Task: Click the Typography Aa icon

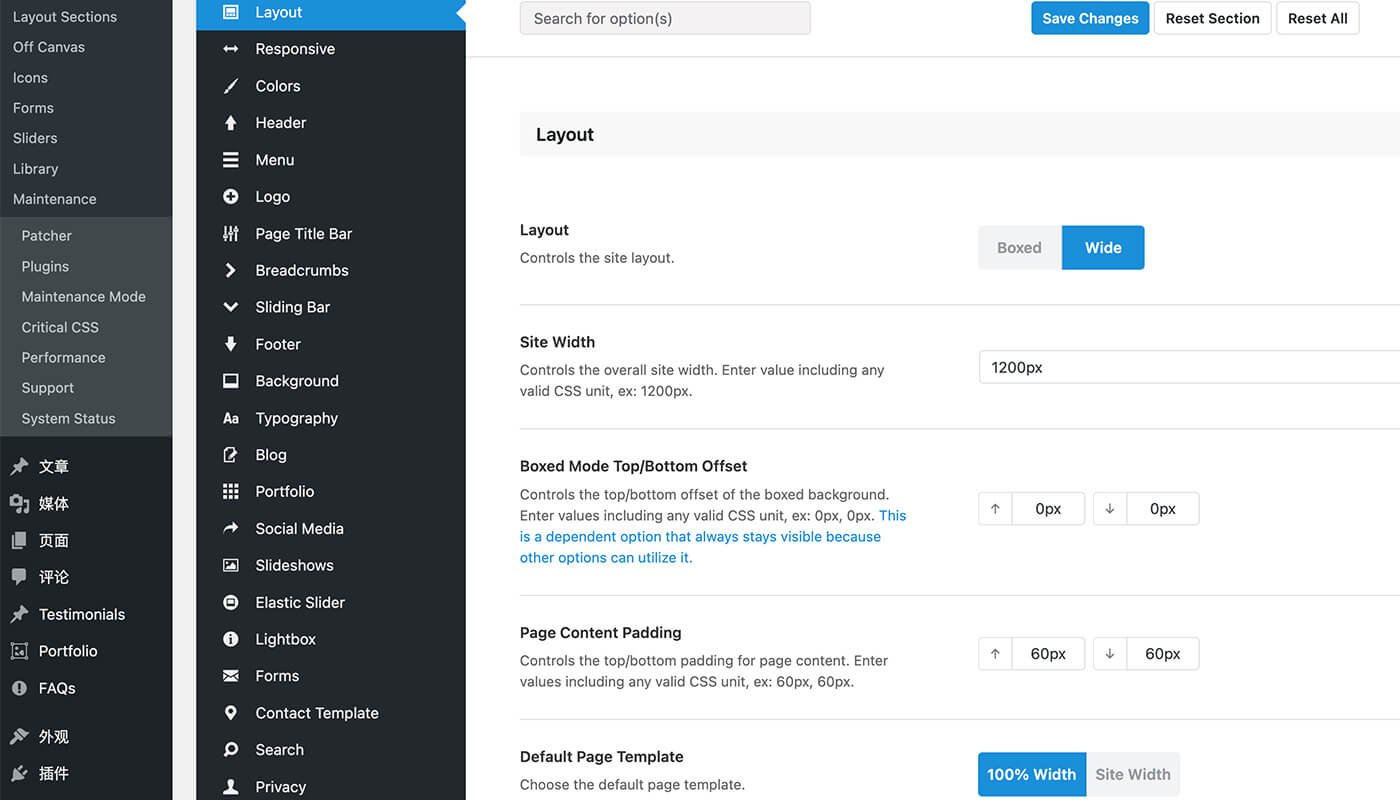Action: coord(231,418)
